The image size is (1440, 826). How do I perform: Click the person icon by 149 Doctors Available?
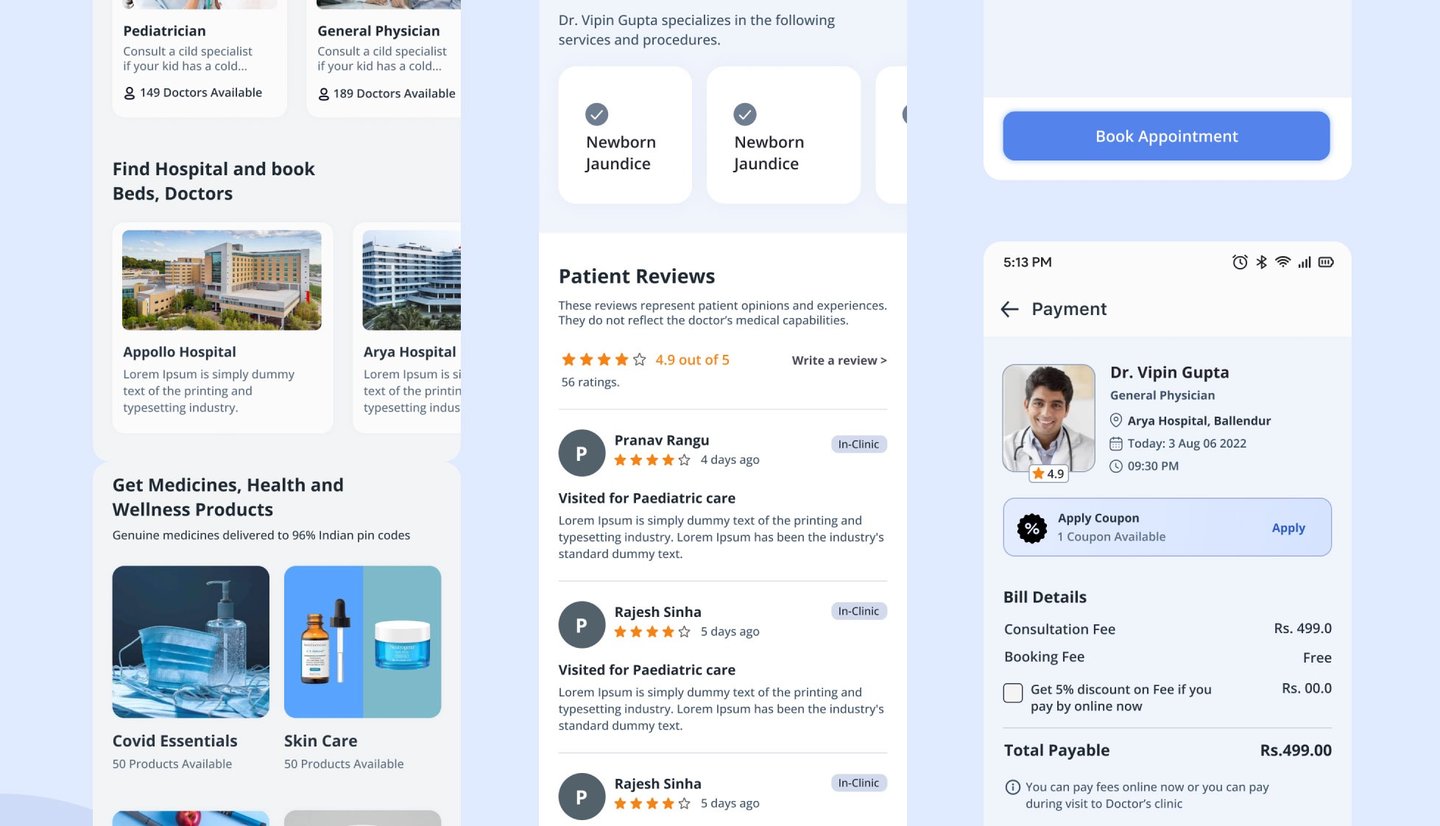pyautogui.click(x=129, y=93)
